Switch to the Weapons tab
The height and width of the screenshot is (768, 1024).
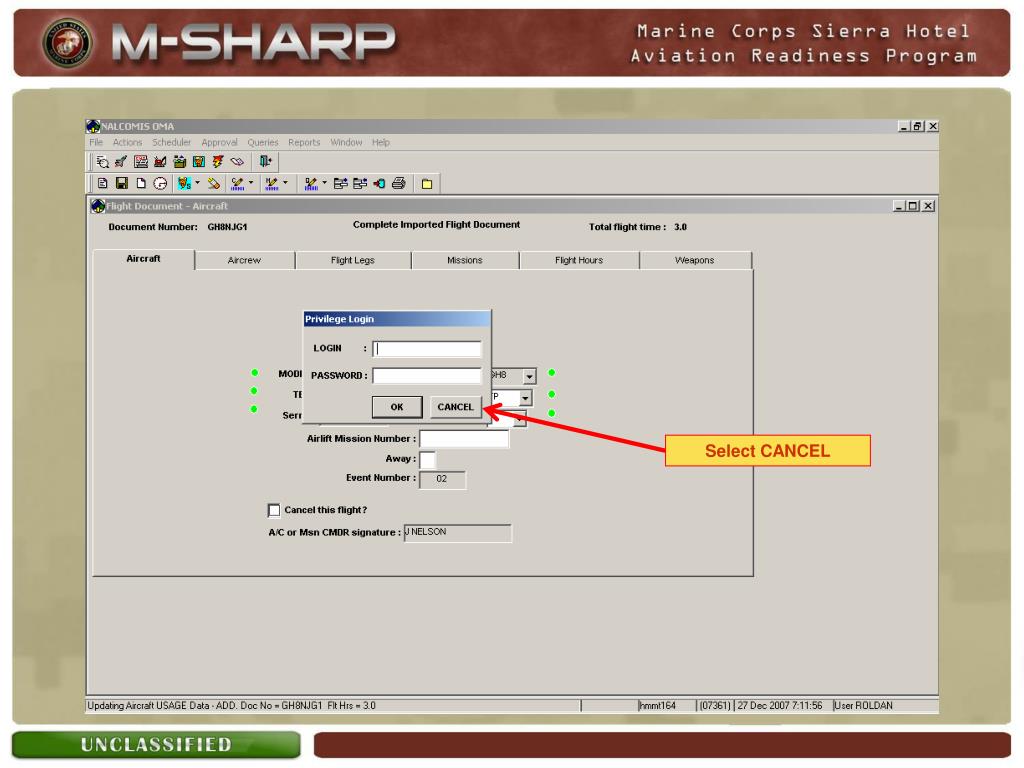tap(694, 260)
